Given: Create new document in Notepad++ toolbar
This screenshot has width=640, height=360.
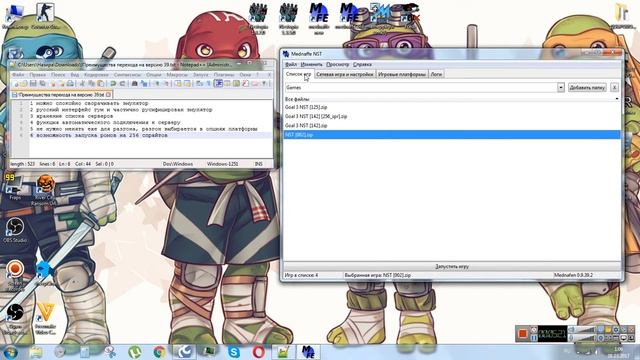Looking at the screenshot, I should pos(16,84).
